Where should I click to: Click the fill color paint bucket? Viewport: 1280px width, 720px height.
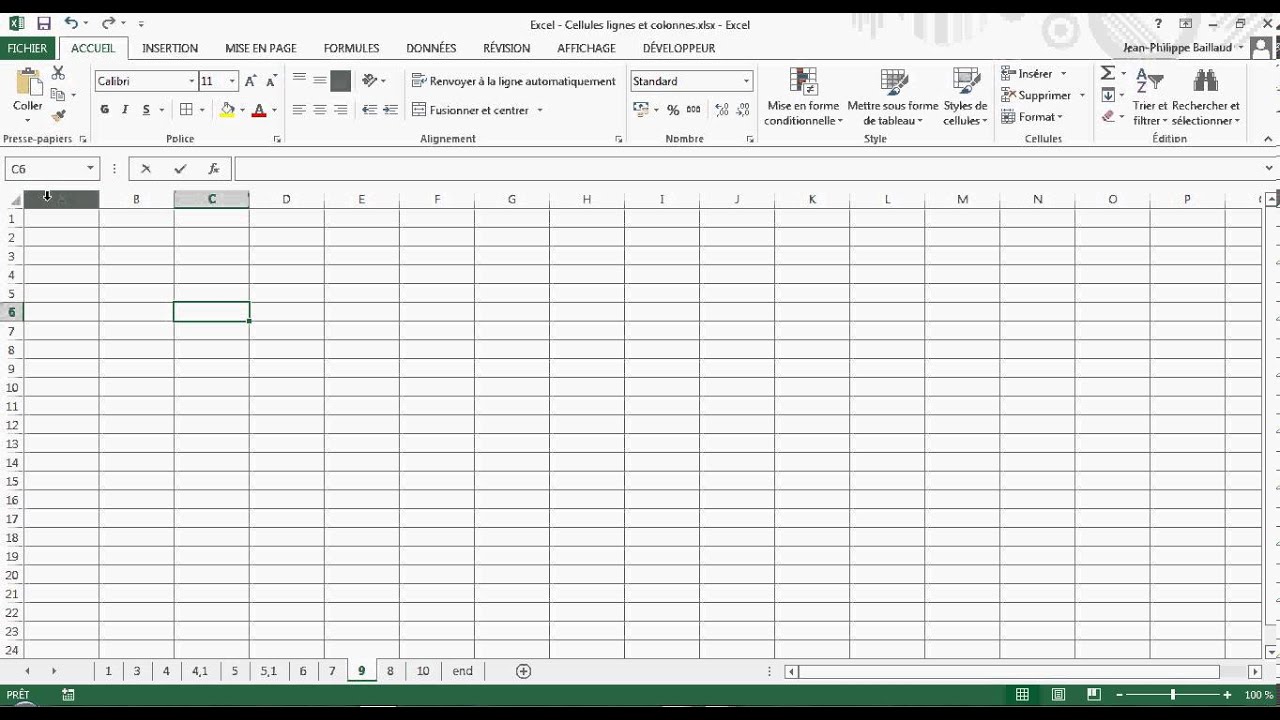(228, 110)
